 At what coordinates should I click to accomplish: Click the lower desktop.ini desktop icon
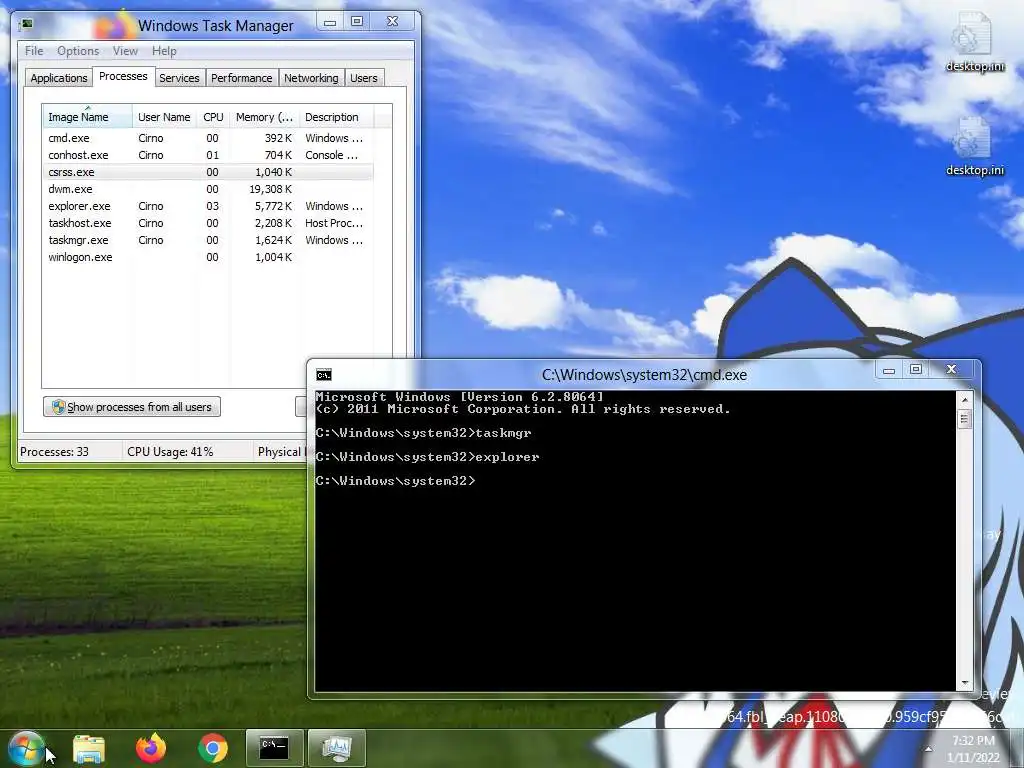tap(974, 147)
